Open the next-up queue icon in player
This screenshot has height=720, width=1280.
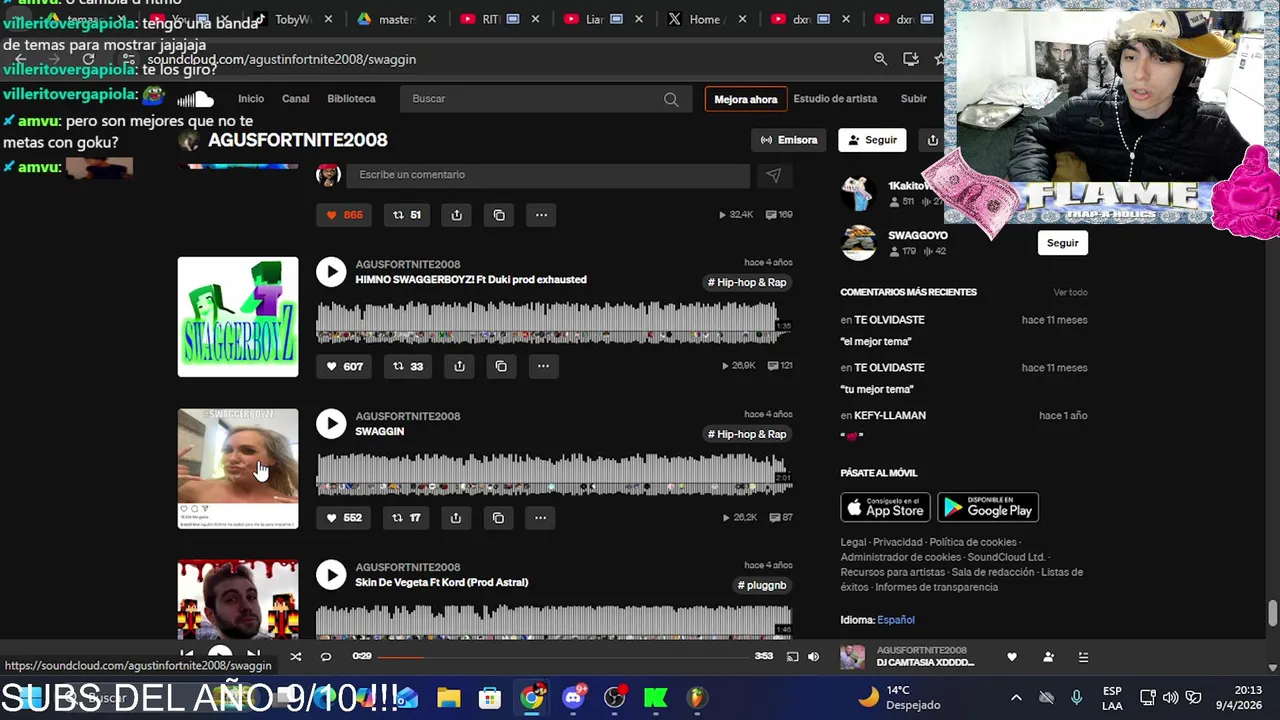point(1083,657)
